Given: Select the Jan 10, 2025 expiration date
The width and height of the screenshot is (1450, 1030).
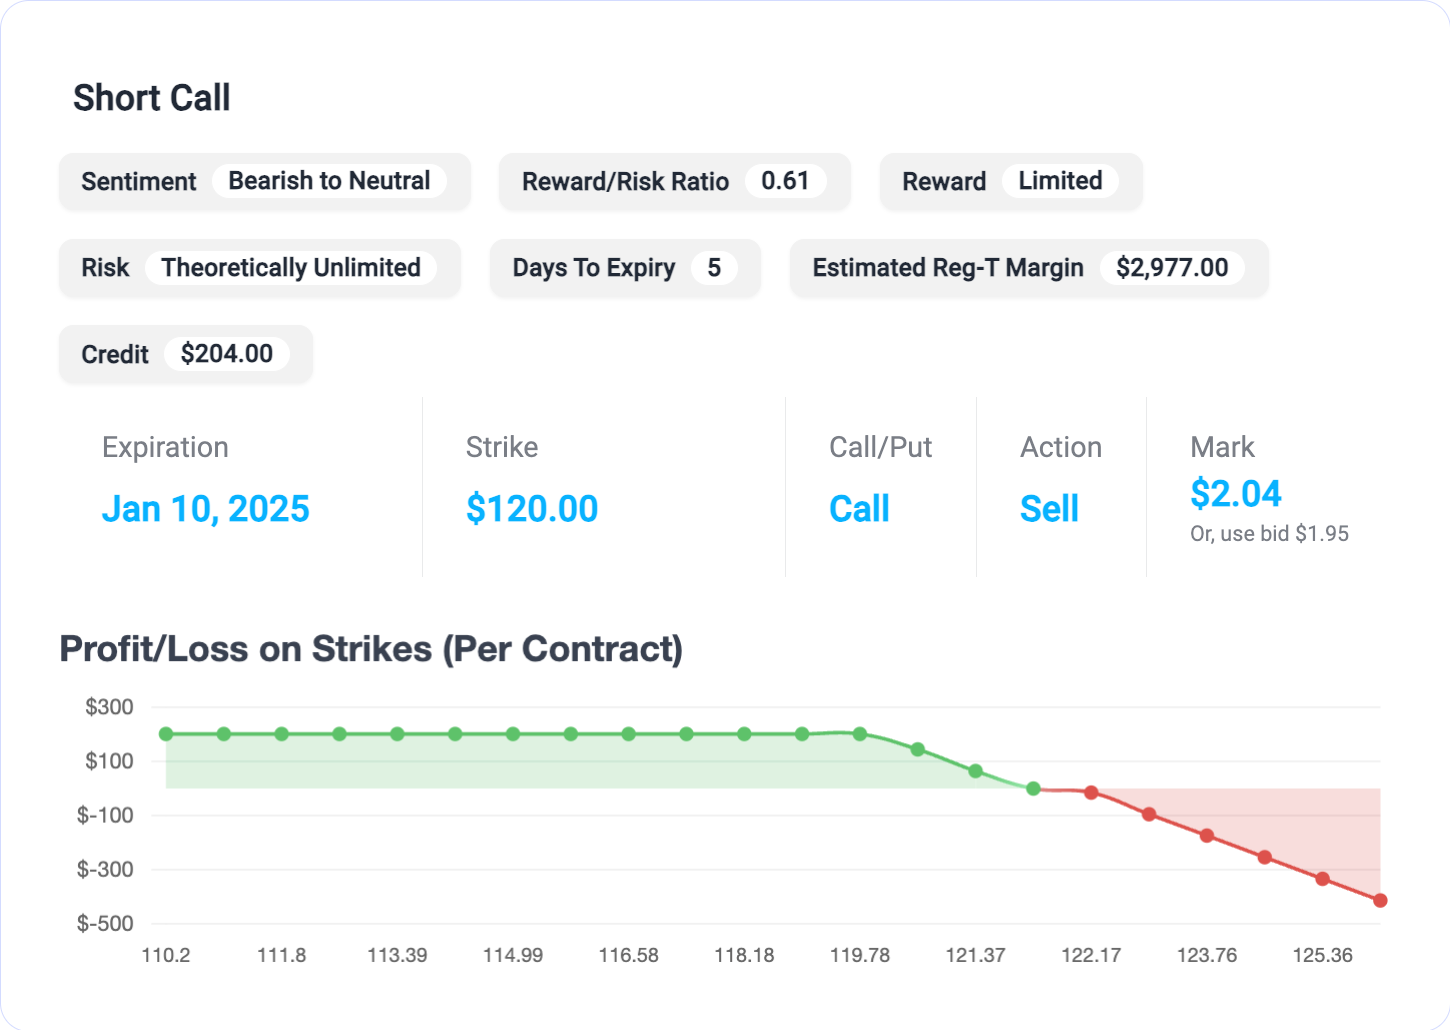Looking at the screenshot, I should (x=205, y=509).
